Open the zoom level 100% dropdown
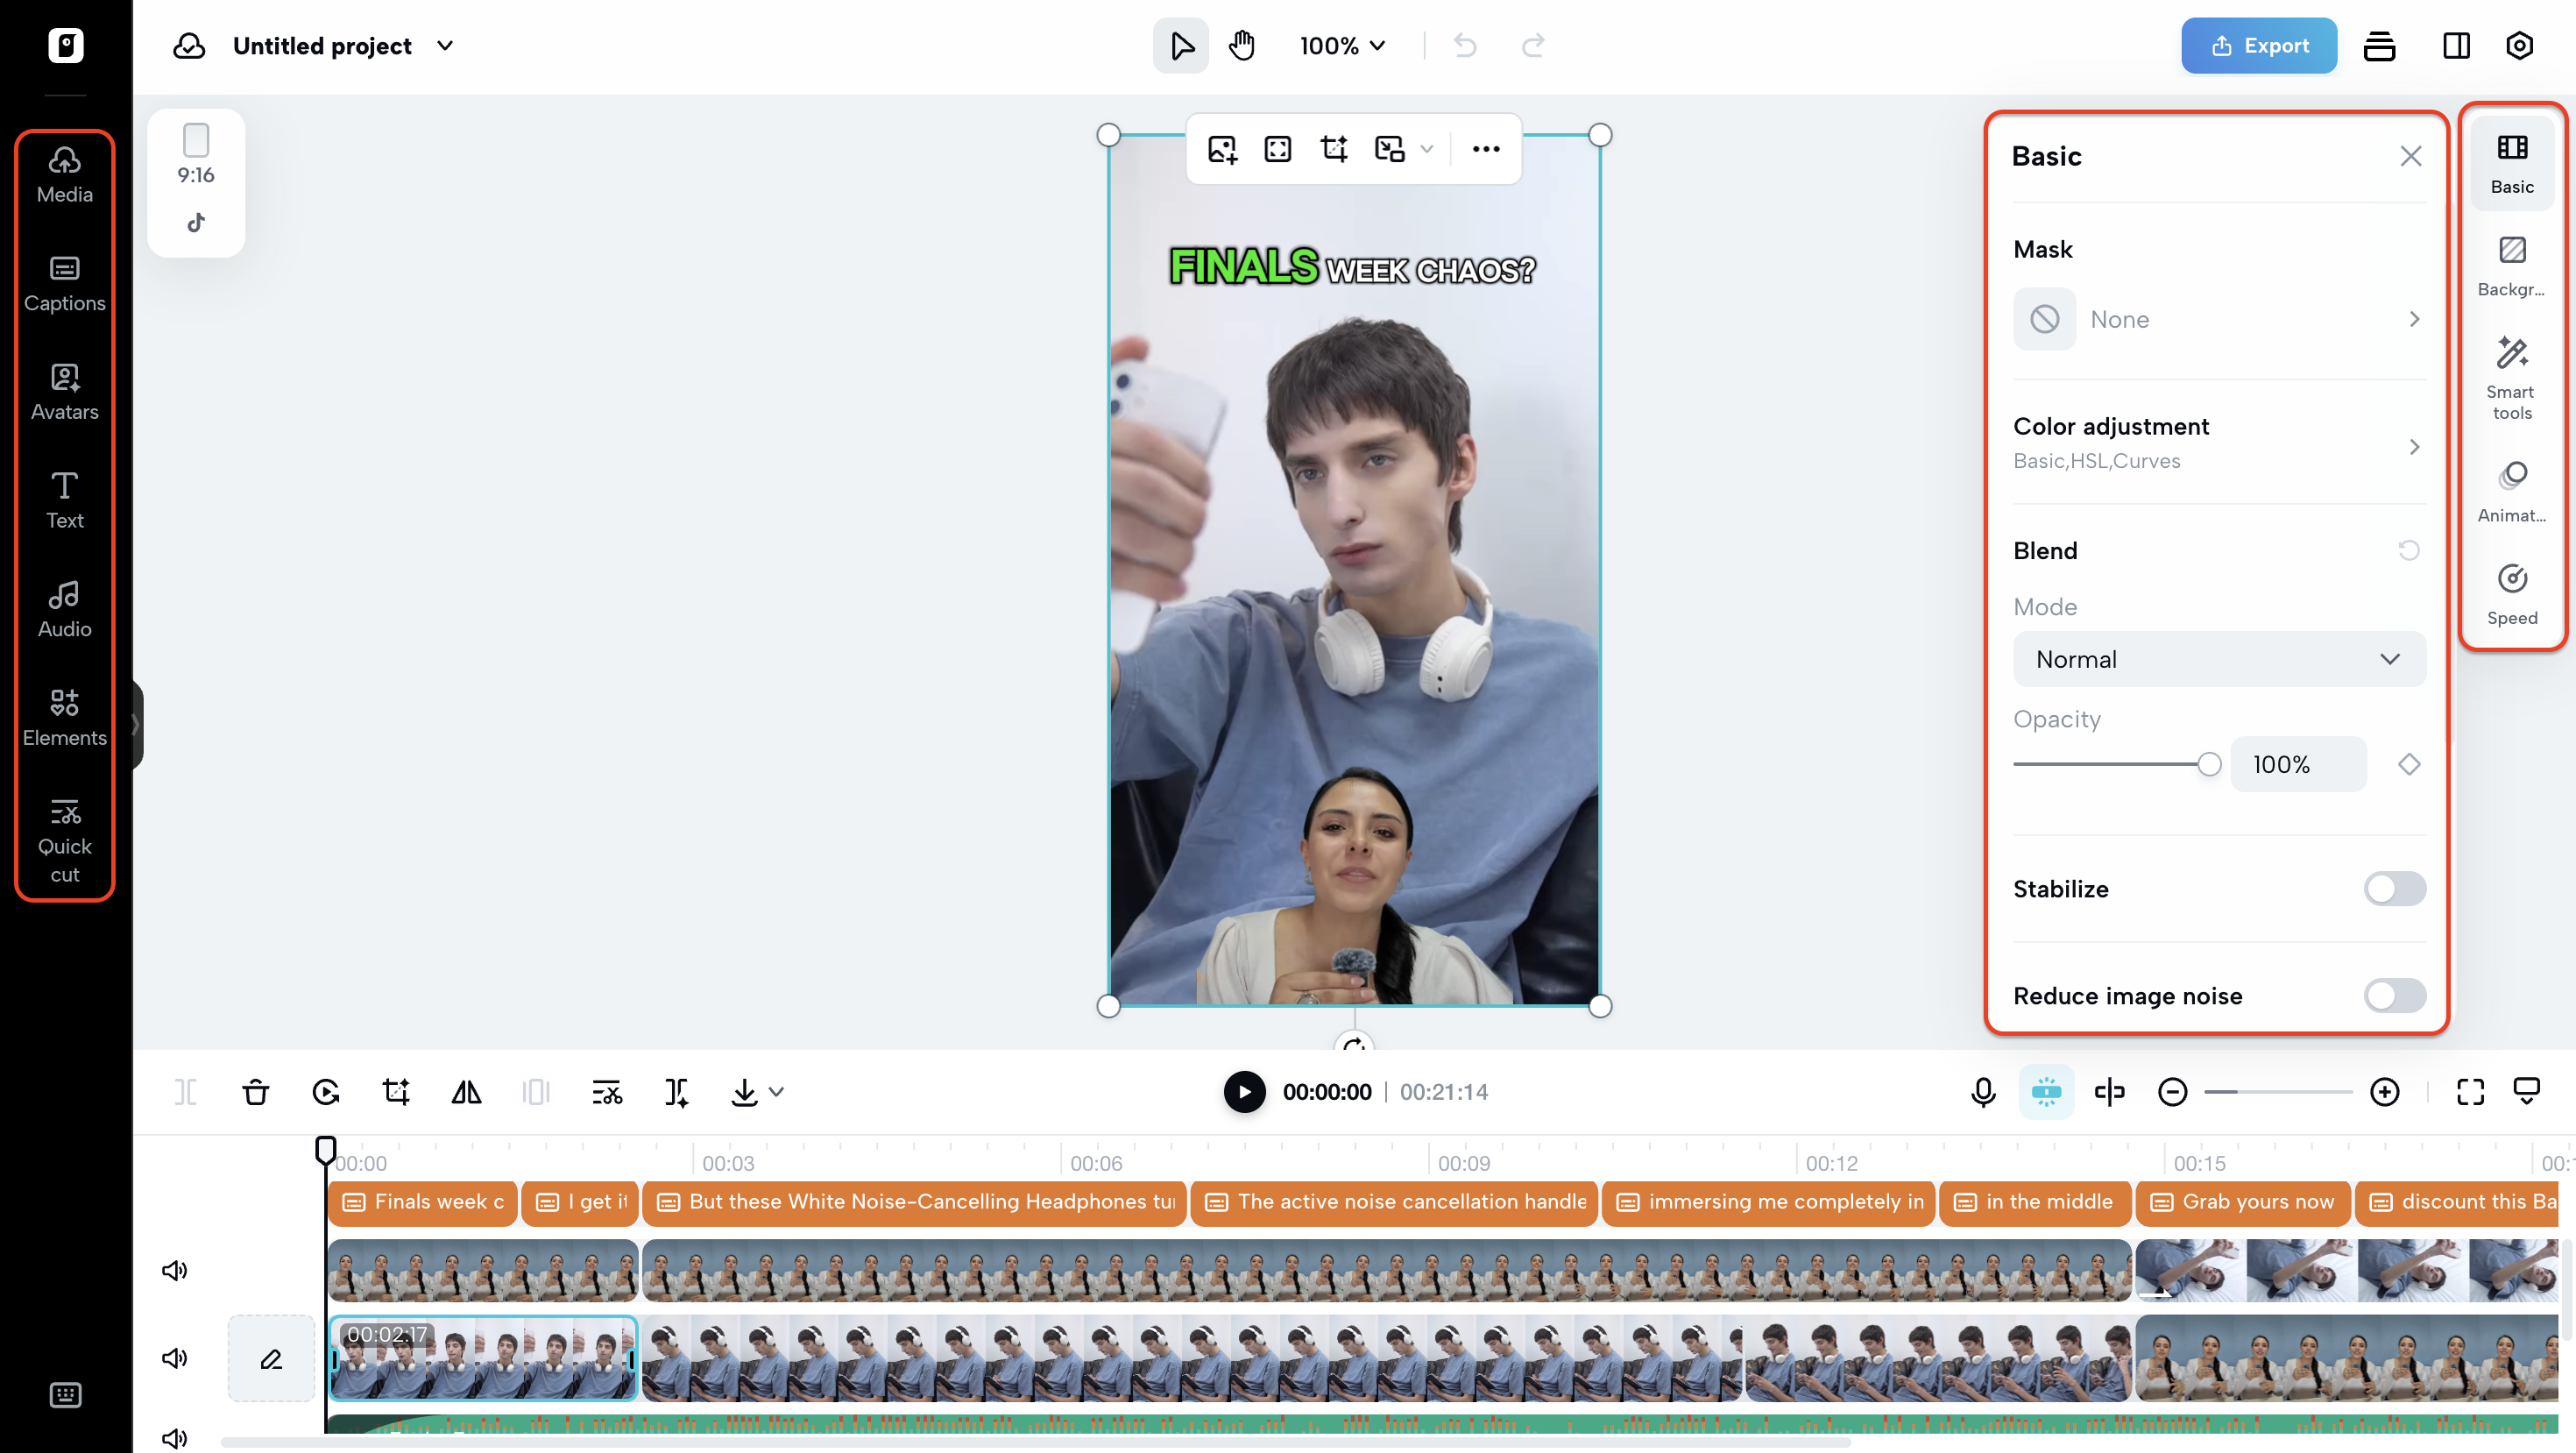The height and width of the screenshot is (1453, 2576). click(x=1342, y=45)
